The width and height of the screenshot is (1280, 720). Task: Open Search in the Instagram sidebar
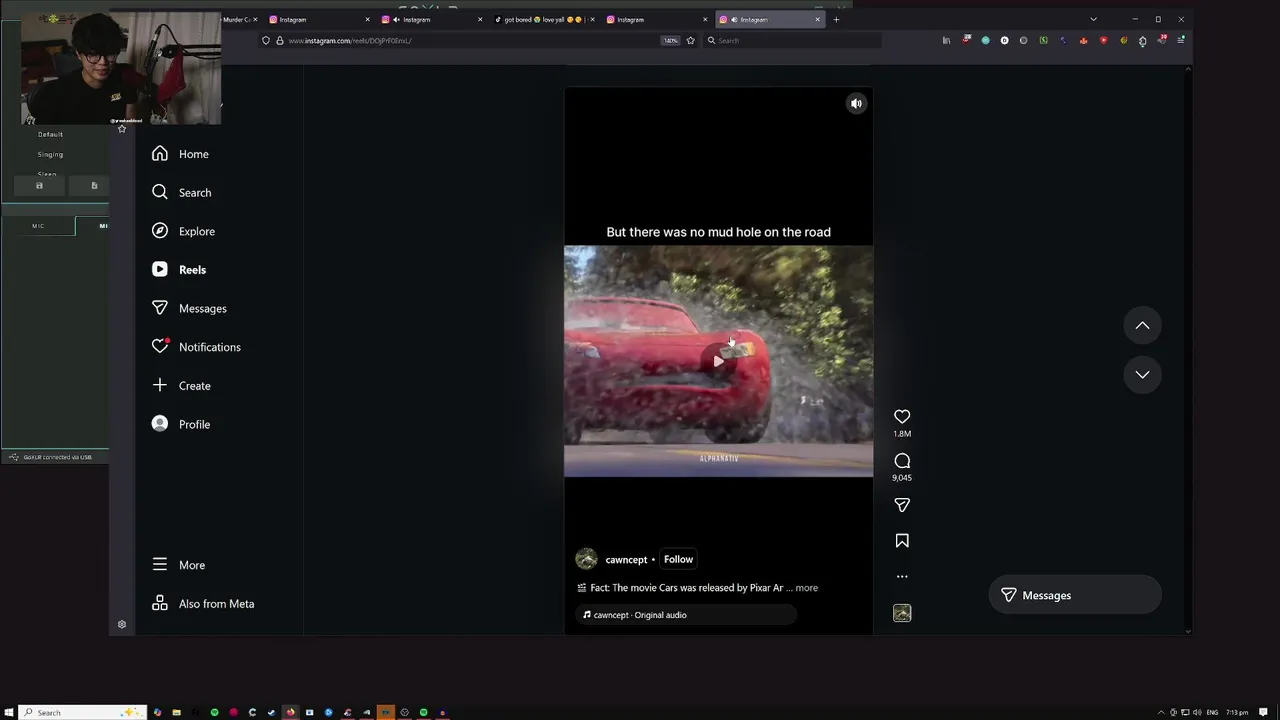[x=182, y=192]
